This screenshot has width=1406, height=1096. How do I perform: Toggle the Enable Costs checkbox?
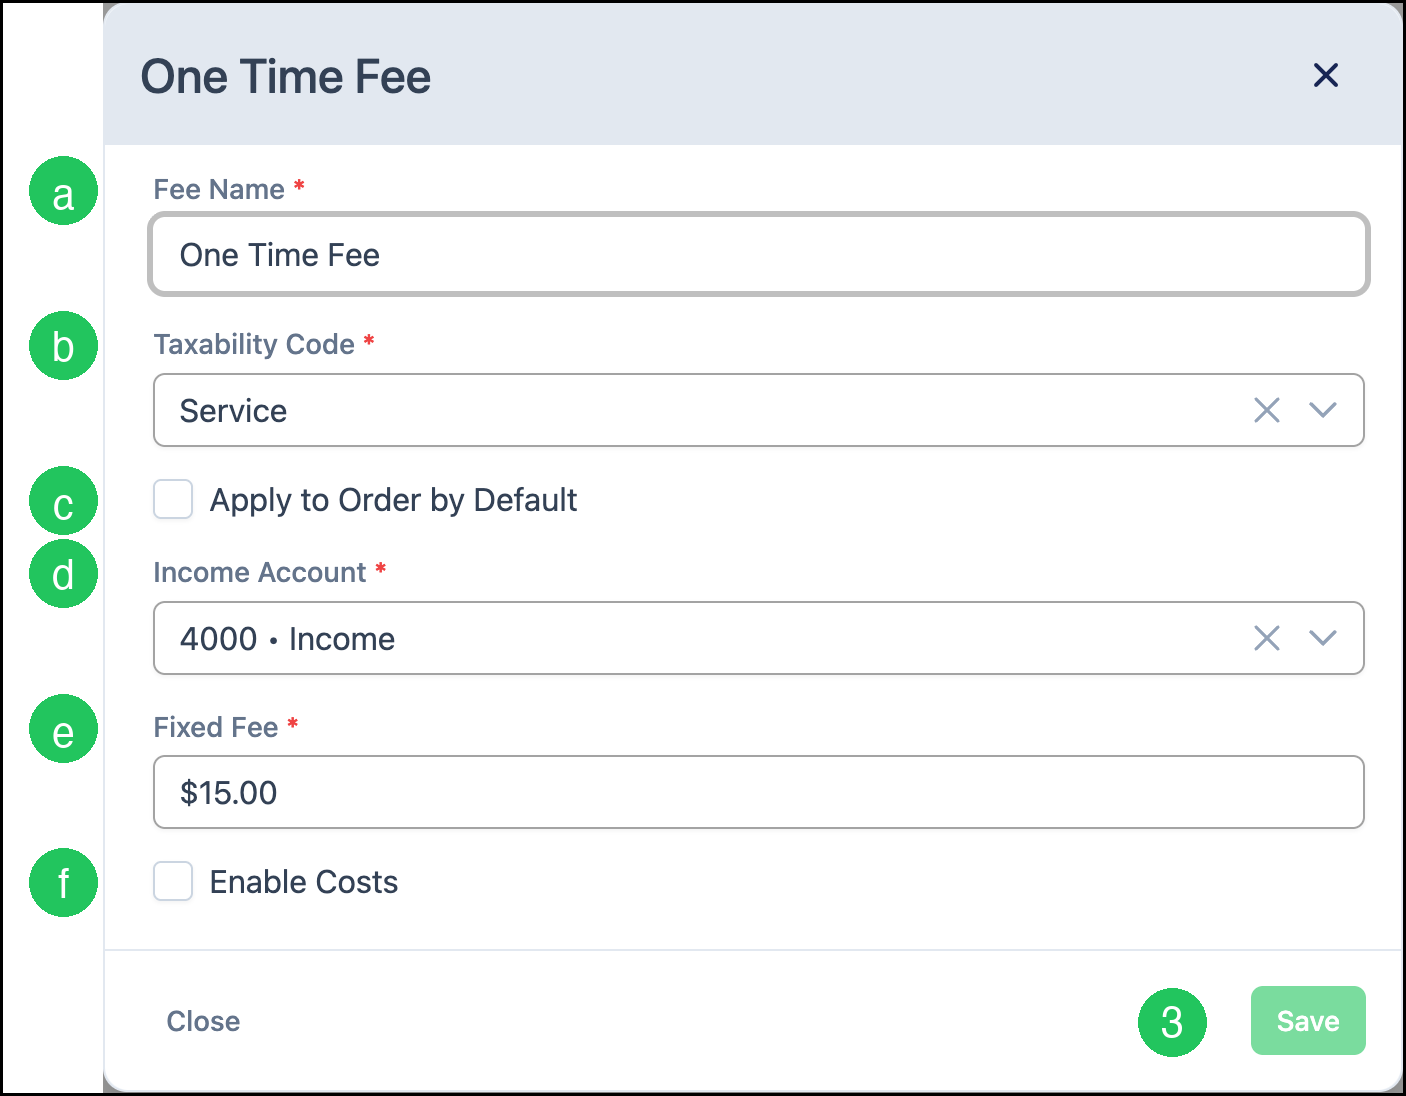[x=173, y=881]
